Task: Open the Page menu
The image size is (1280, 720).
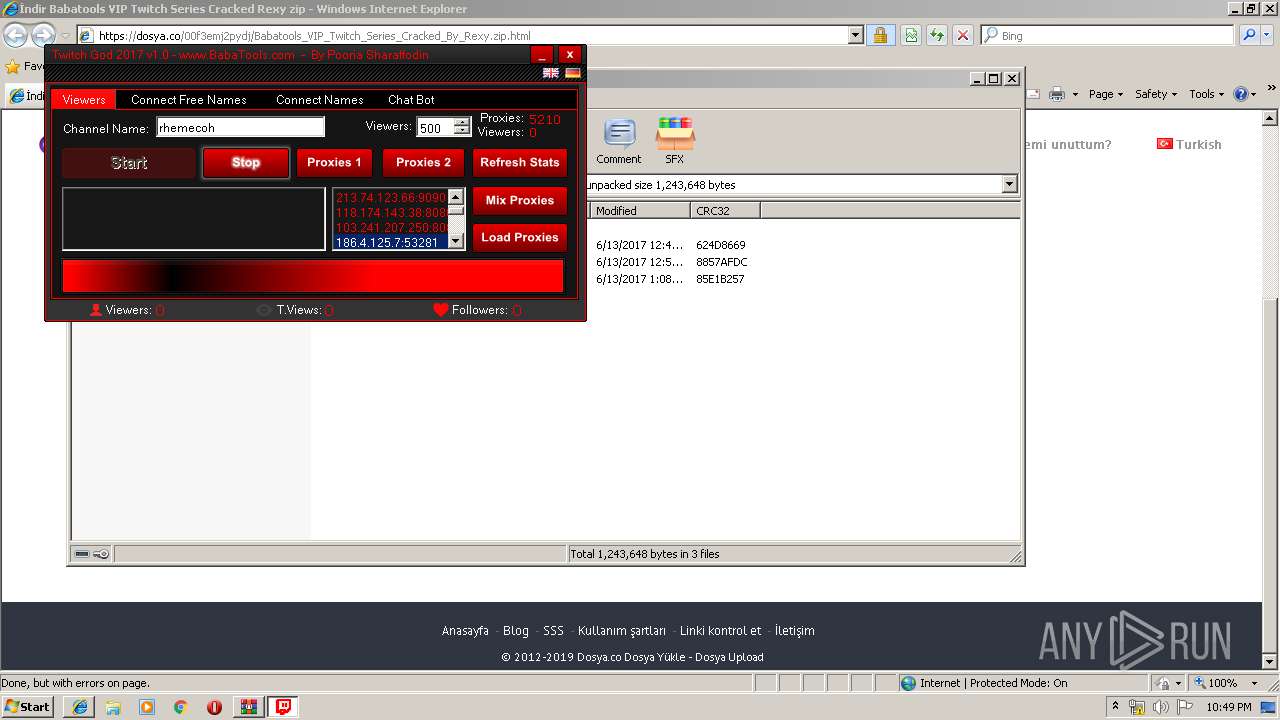Action: coord(1106,94)
